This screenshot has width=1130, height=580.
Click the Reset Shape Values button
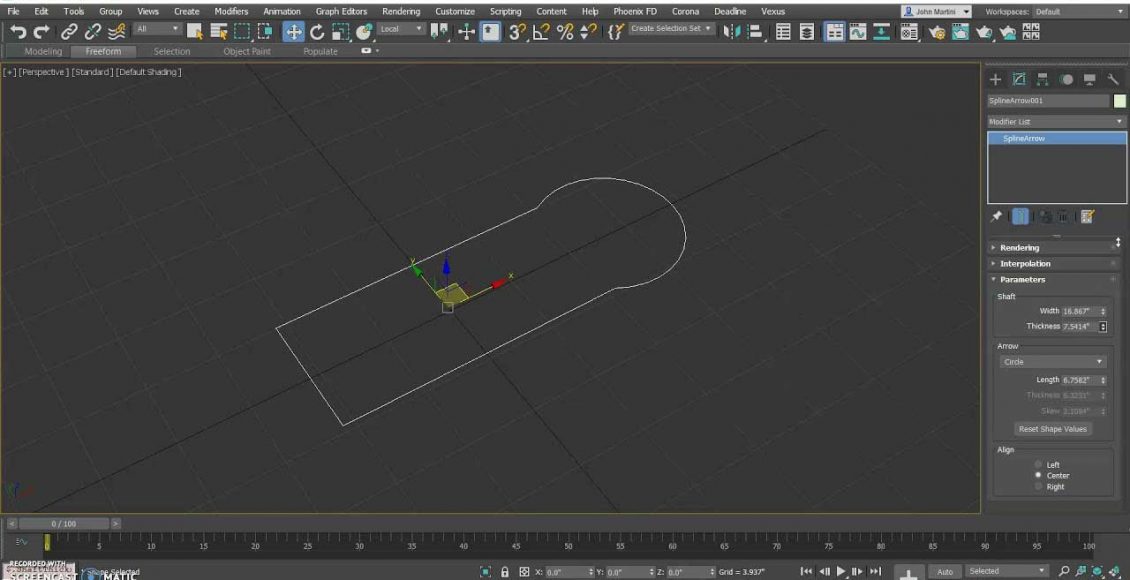coord(1052,429)
